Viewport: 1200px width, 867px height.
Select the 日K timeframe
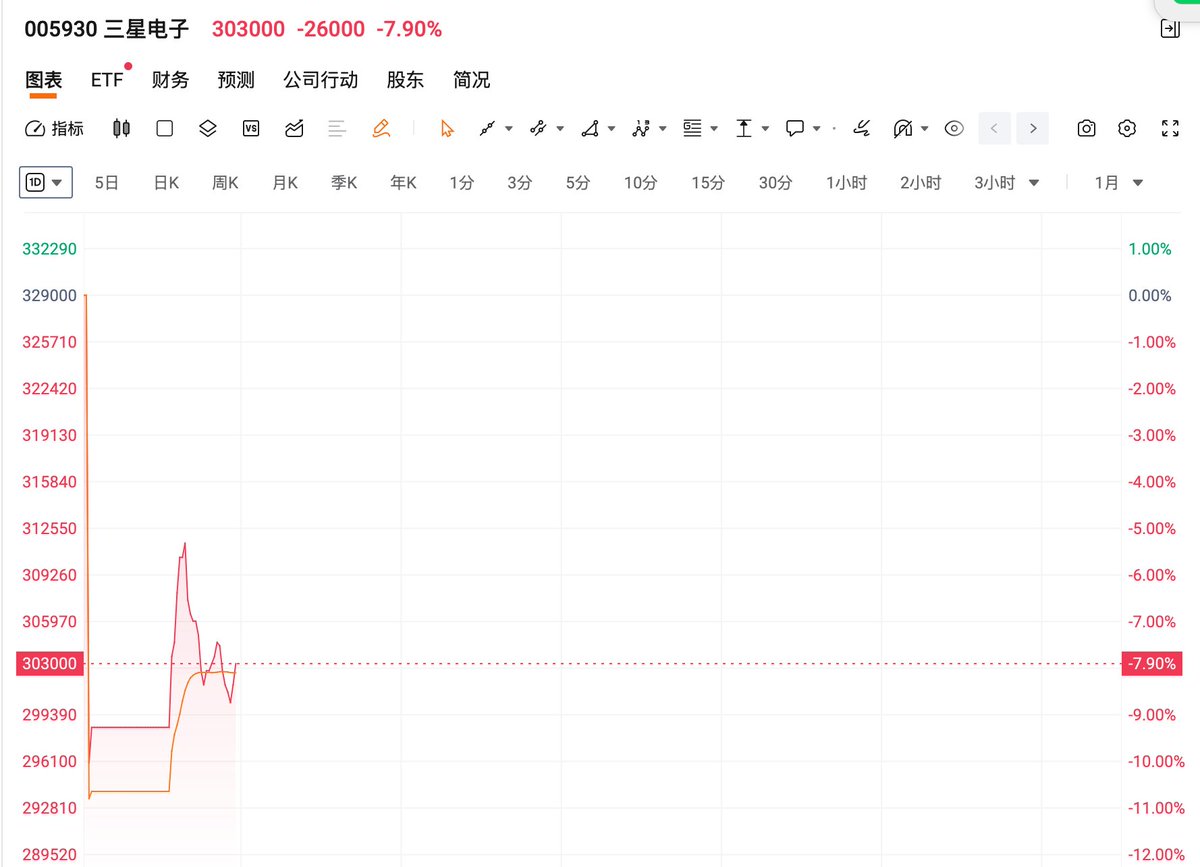click(x=165, y=183)
